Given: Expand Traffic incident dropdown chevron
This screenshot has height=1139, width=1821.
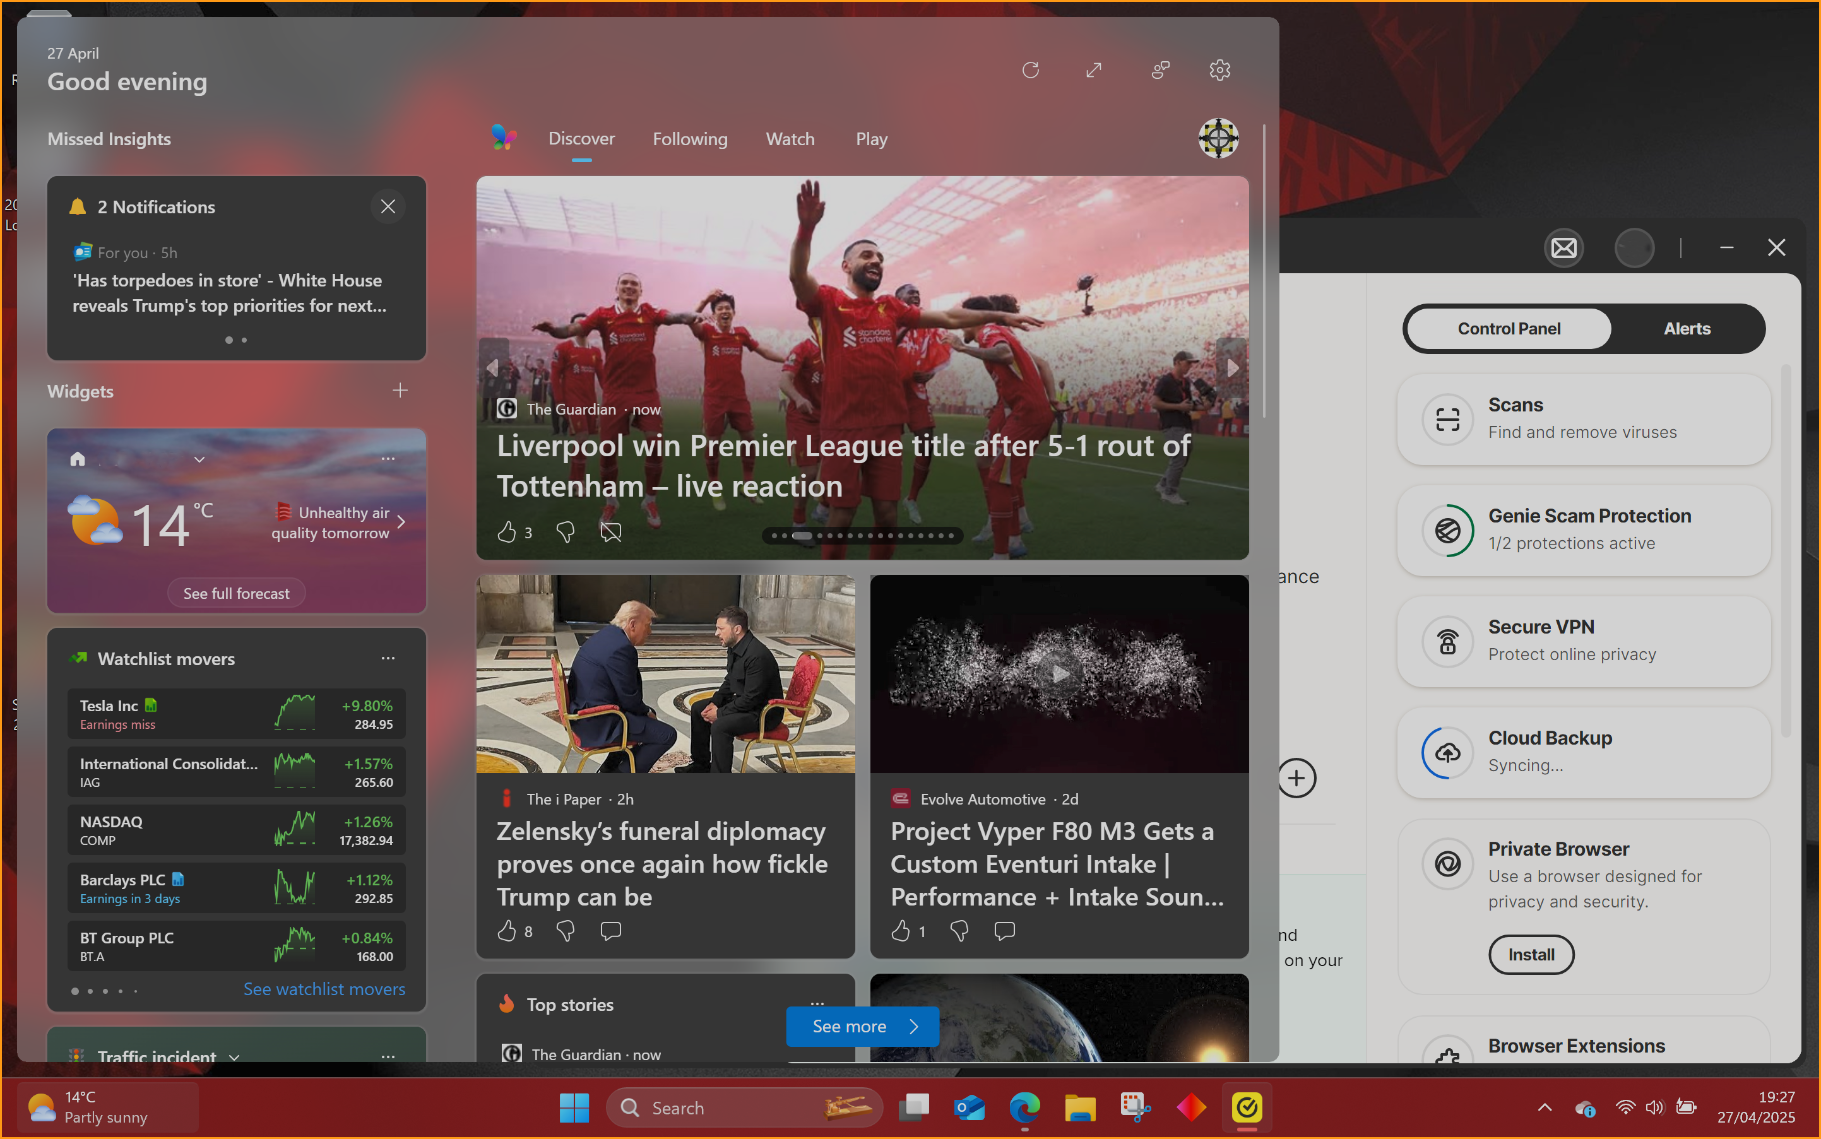Looking at the screenshot, I should pyautogui.click(x=234, y=1057).
